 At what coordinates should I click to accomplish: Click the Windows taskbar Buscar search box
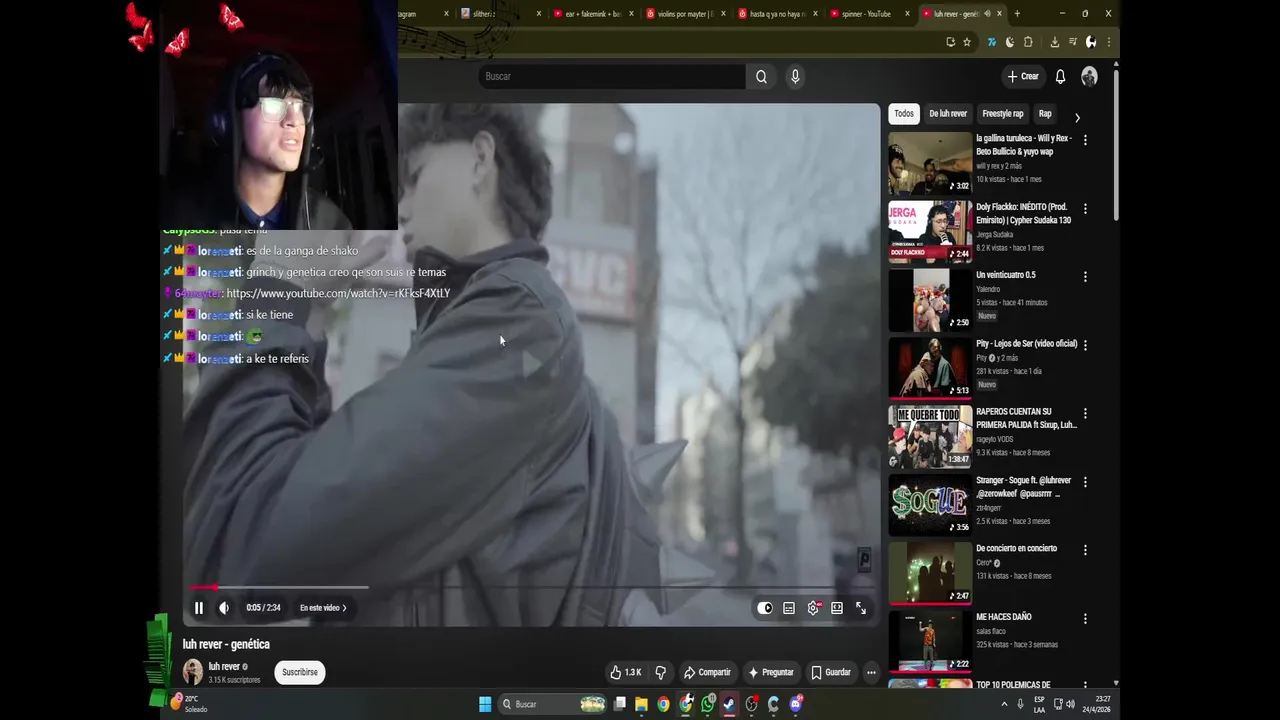pyautogui.click(x=554, y=704)
